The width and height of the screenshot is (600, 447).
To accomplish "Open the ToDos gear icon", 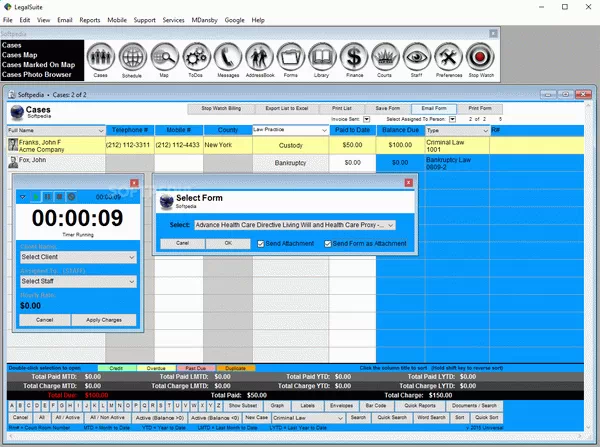I will 197,58.
